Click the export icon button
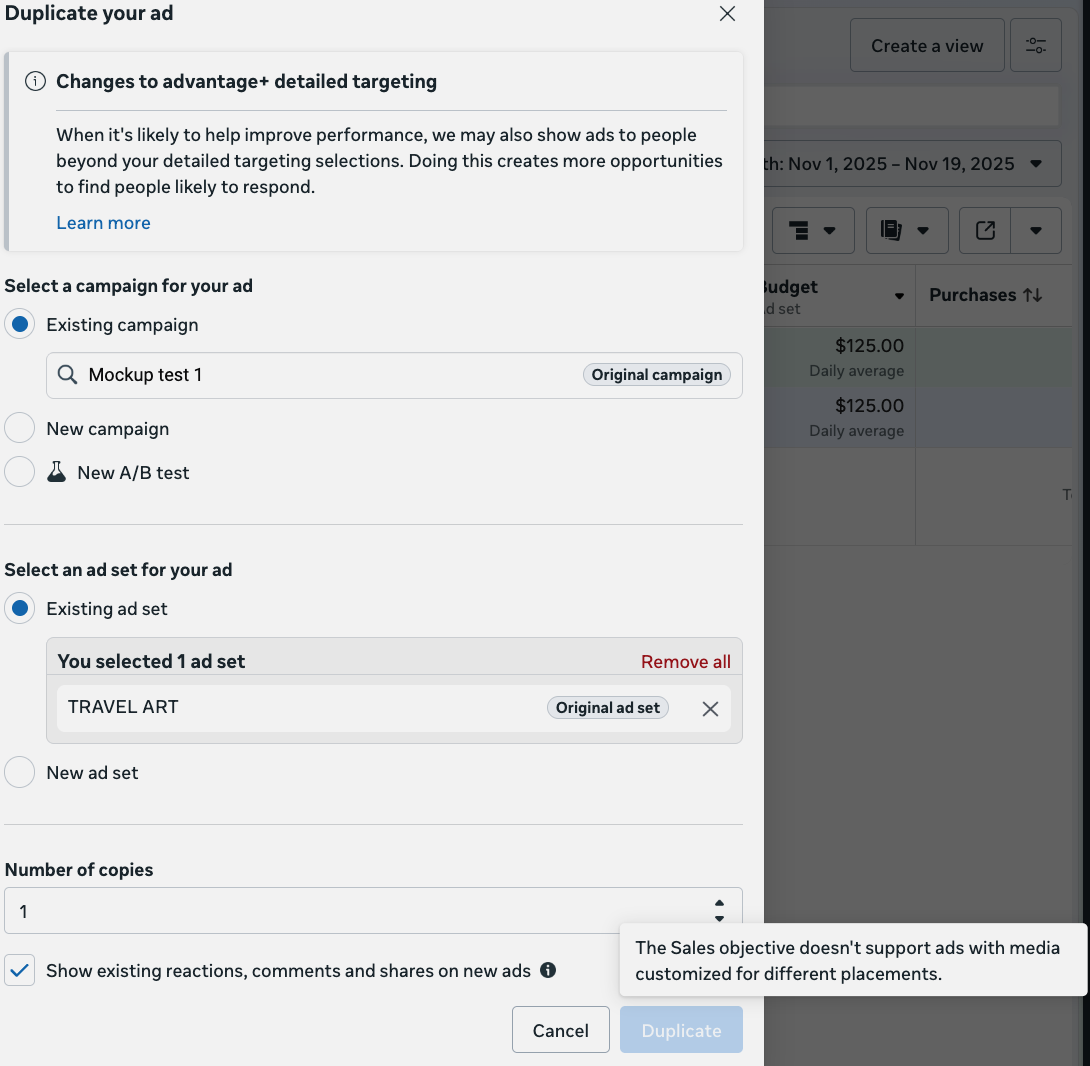 tap(985, 230)
